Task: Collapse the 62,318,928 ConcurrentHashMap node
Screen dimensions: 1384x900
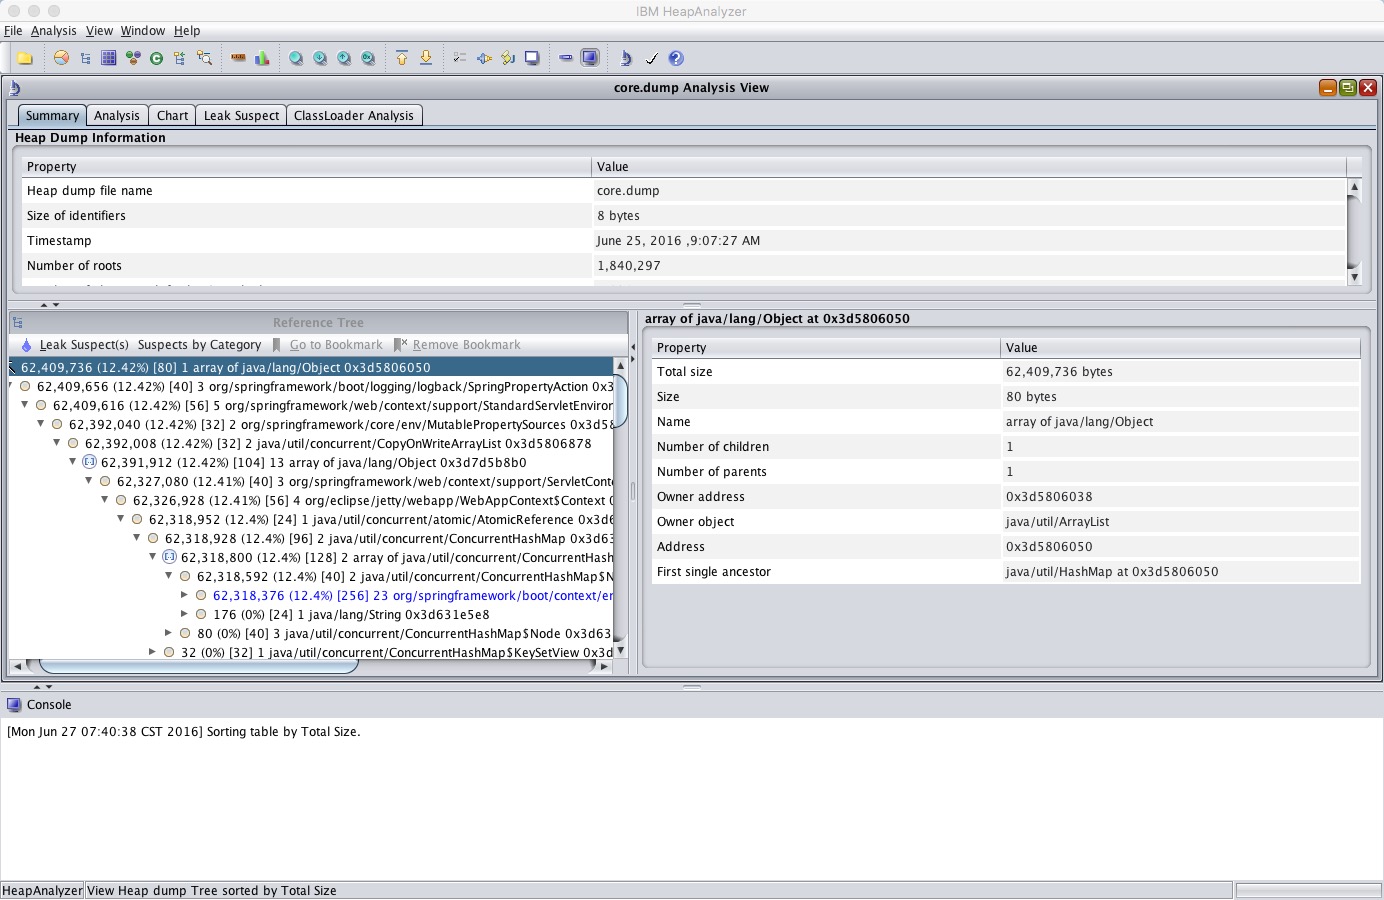Action: click(x=137, y=538)
